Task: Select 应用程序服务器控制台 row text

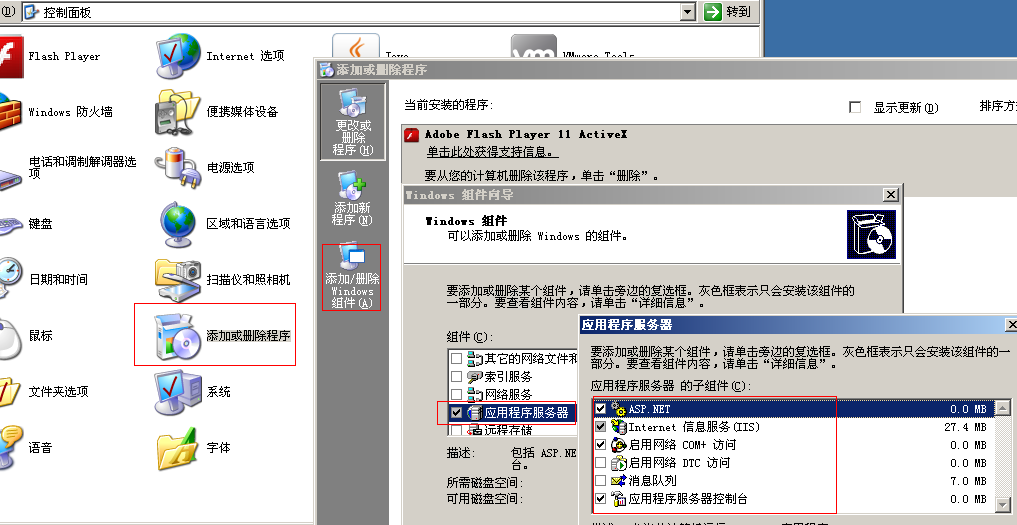Action: click(688, 499)
